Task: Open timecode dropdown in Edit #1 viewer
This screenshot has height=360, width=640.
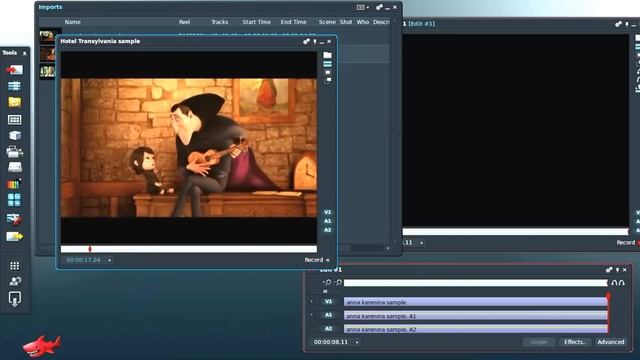Action: point(421,243)
